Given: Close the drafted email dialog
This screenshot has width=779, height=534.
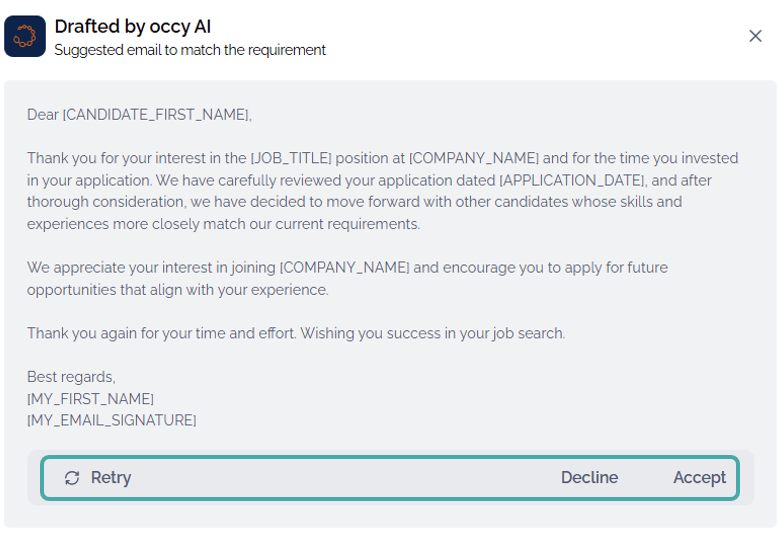Looking at the screenshot, I should click(x=755, y=36).
